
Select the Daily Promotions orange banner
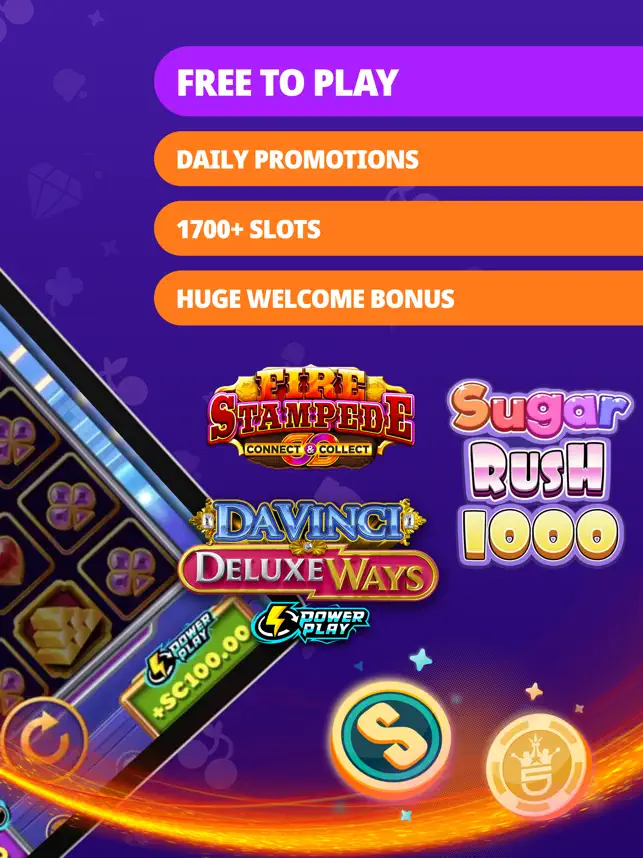pyautogui.click(x=398, y=159)
